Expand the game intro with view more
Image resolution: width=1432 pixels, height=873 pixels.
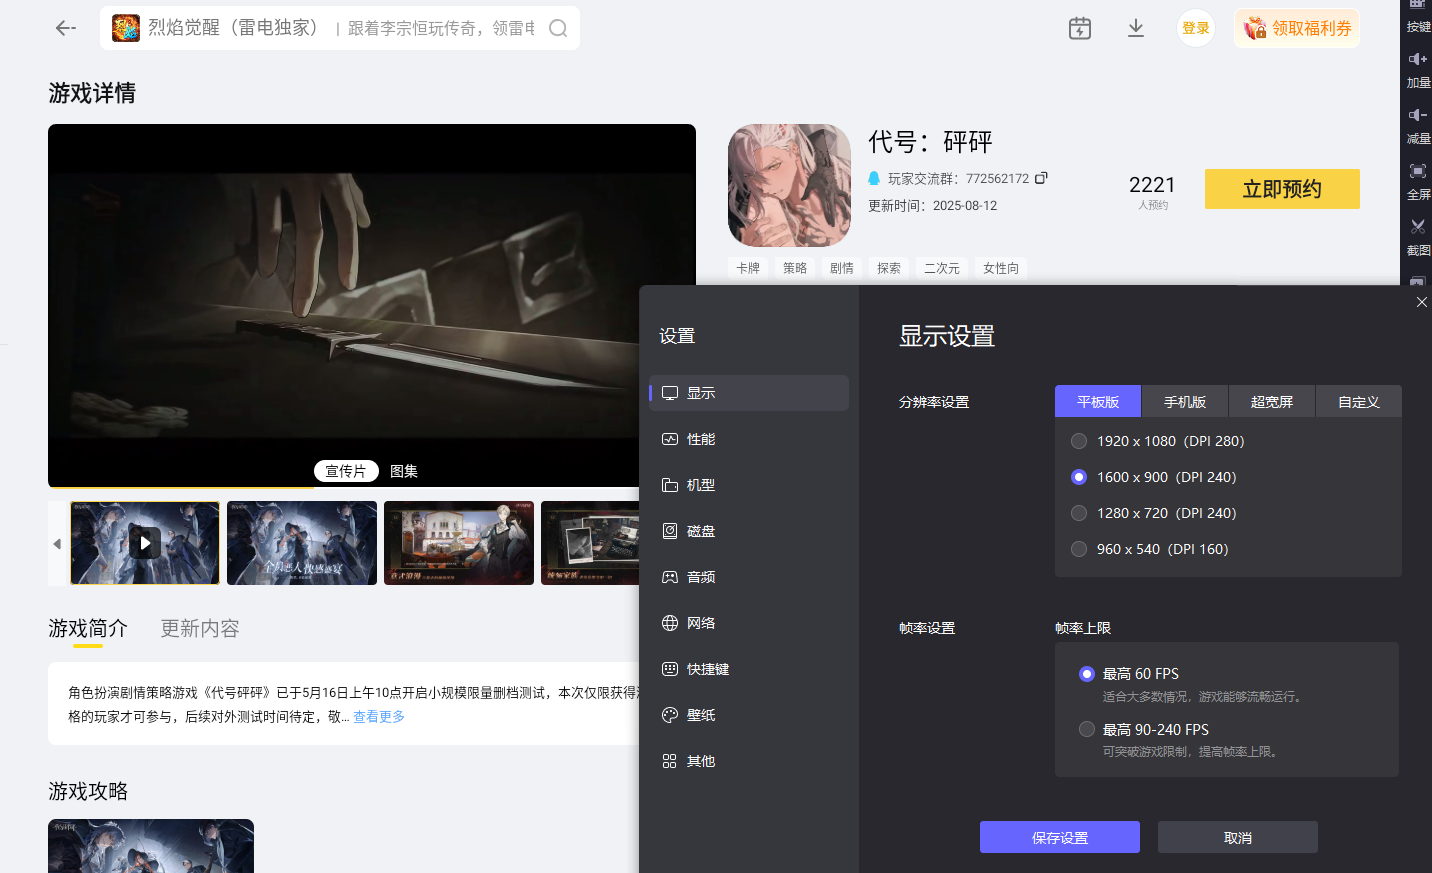(x=378, y=717)
